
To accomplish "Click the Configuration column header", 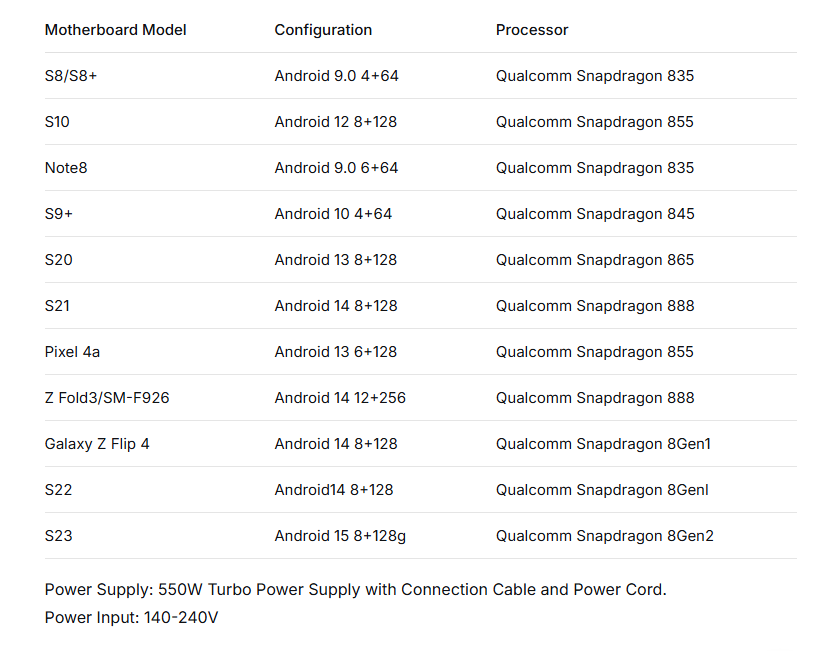I will click(323, 30).
